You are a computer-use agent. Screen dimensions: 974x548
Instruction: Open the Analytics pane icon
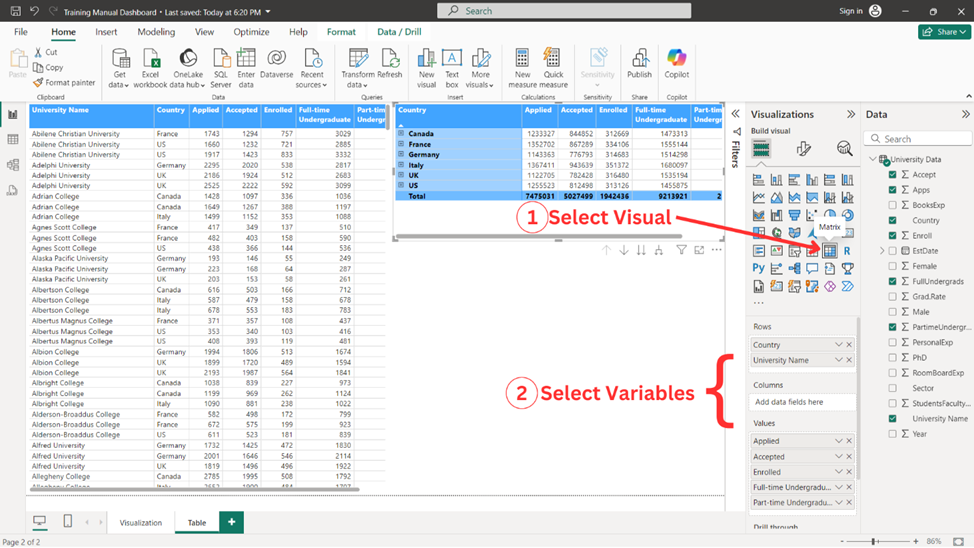click(x=844, y=148)
